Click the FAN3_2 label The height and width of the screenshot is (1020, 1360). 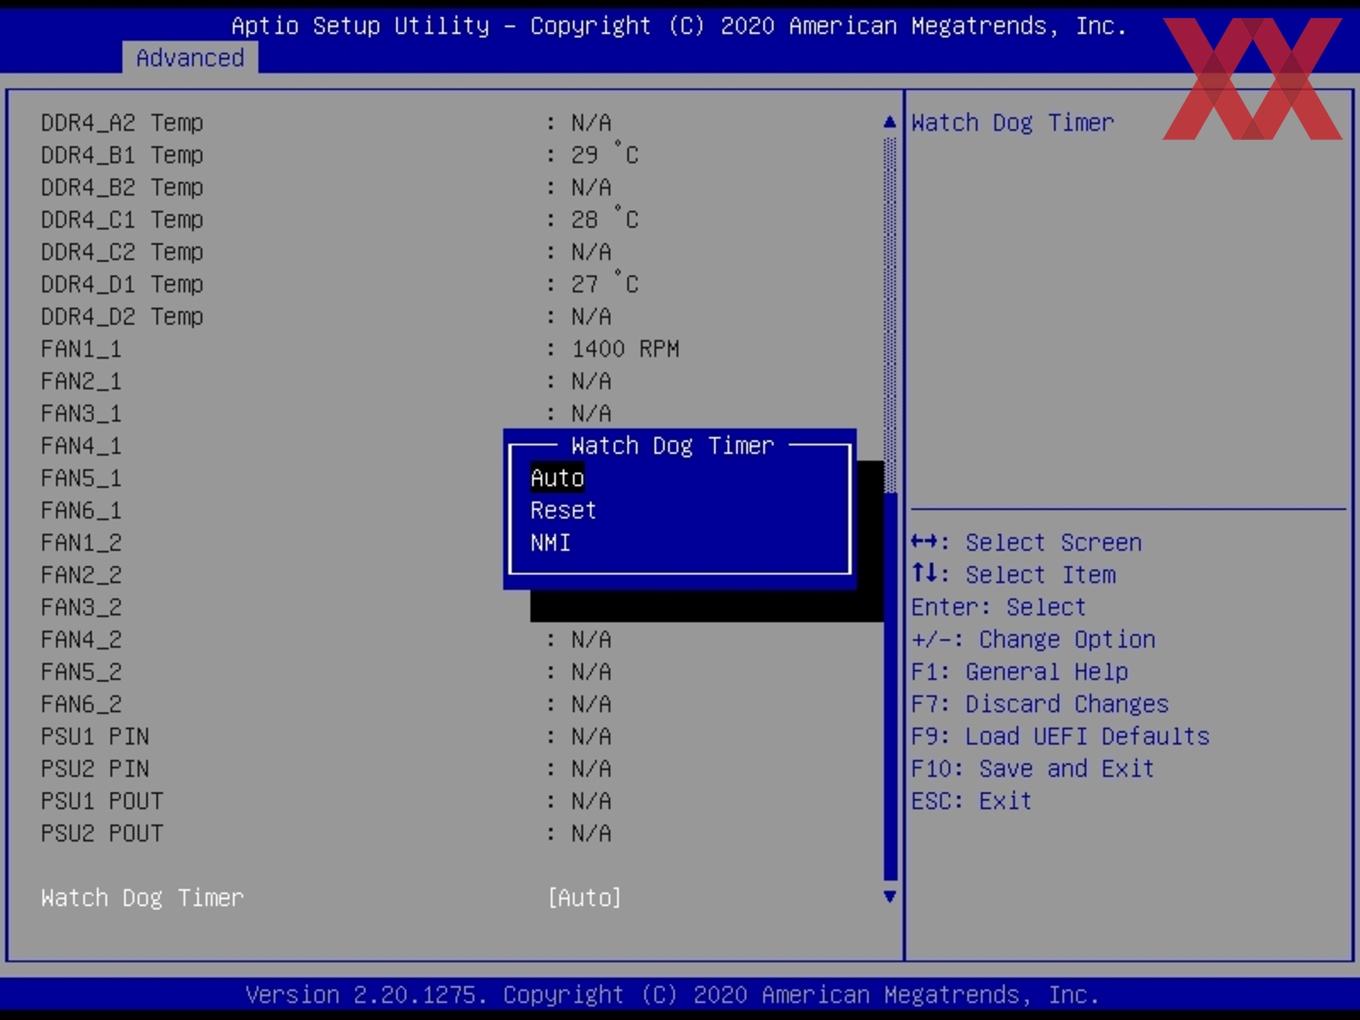[81, 607]
